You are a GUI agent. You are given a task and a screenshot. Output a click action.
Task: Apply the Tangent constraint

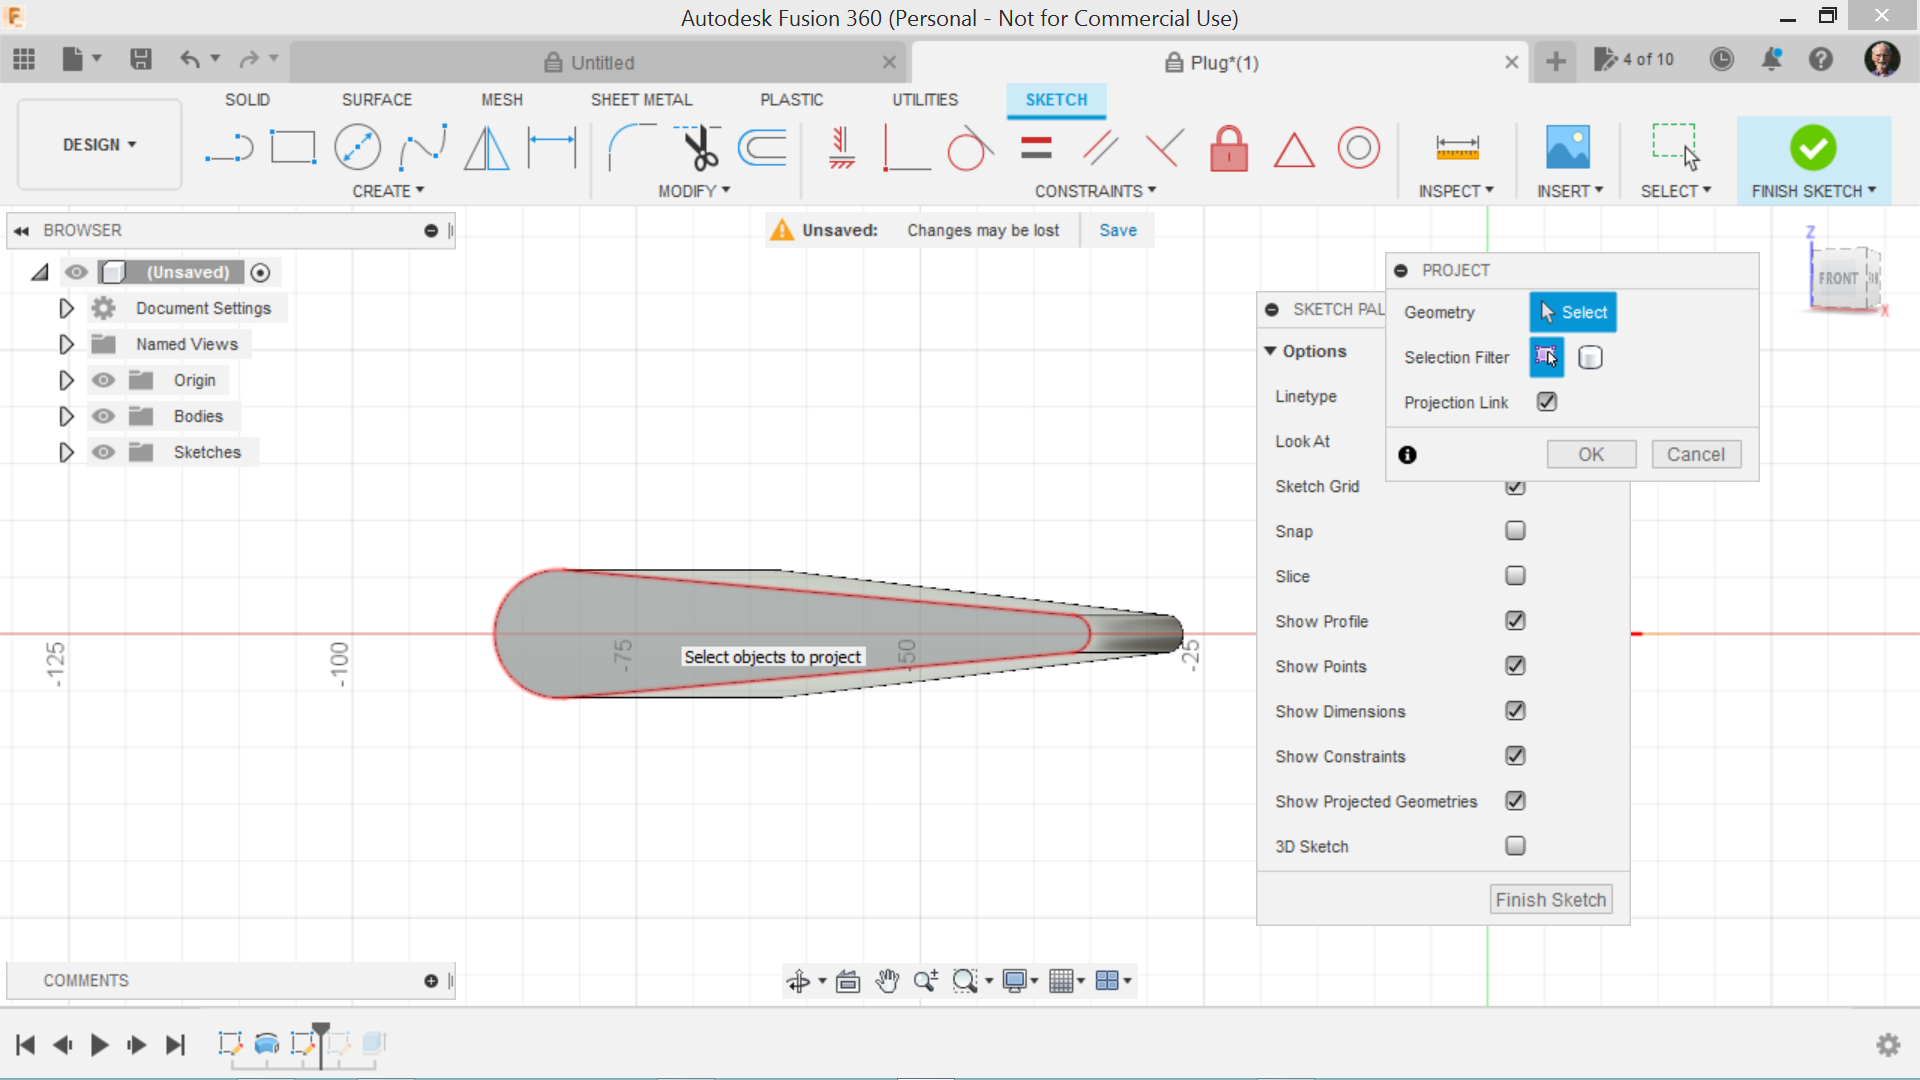coord(969,148)
